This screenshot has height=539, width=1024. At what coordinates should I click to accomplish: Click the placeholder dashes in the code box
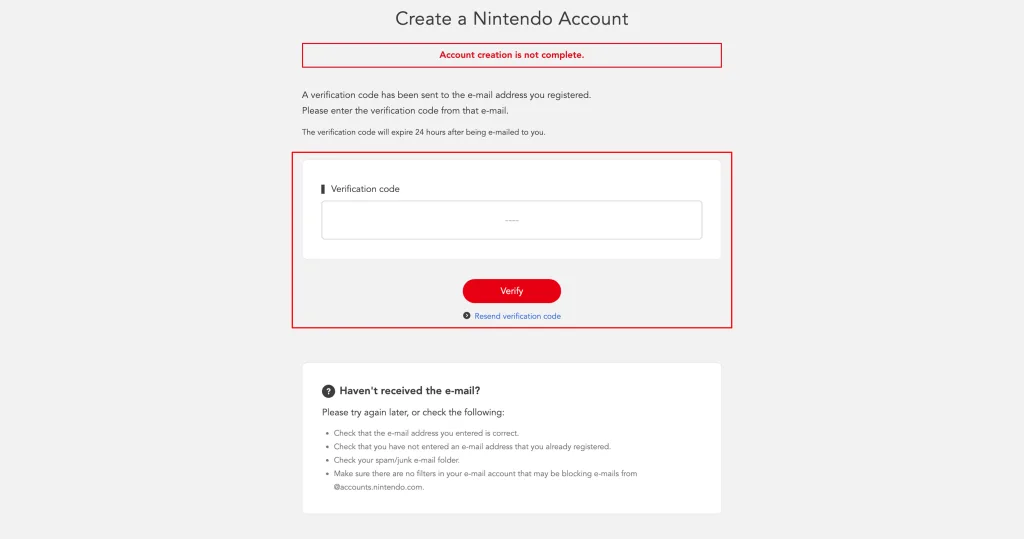(511, 220)
